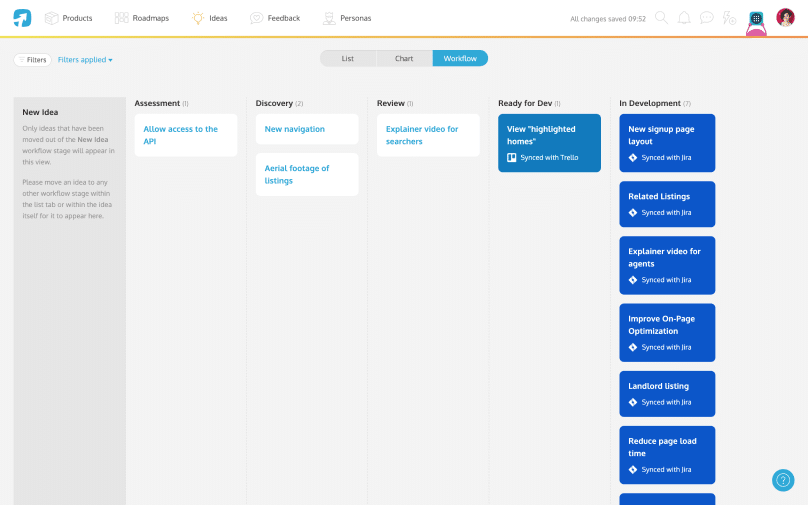Click Jira icon on Landlord listing card
This screenshot has width=808, height=505.
pyautogui.click(x=633, y=402)
